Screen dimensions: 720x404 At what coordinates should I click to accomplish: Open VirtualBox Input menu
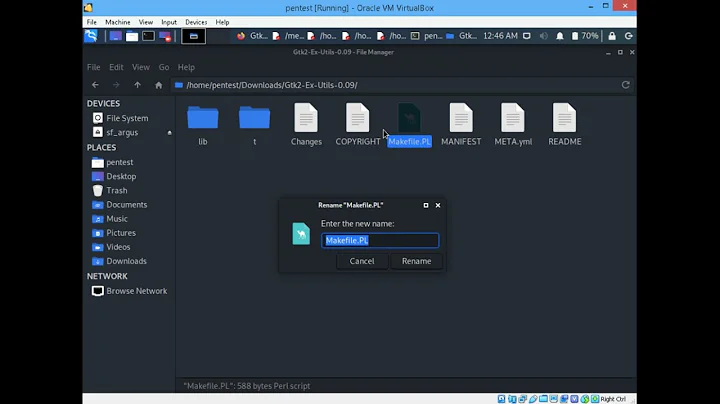[169, 22]
